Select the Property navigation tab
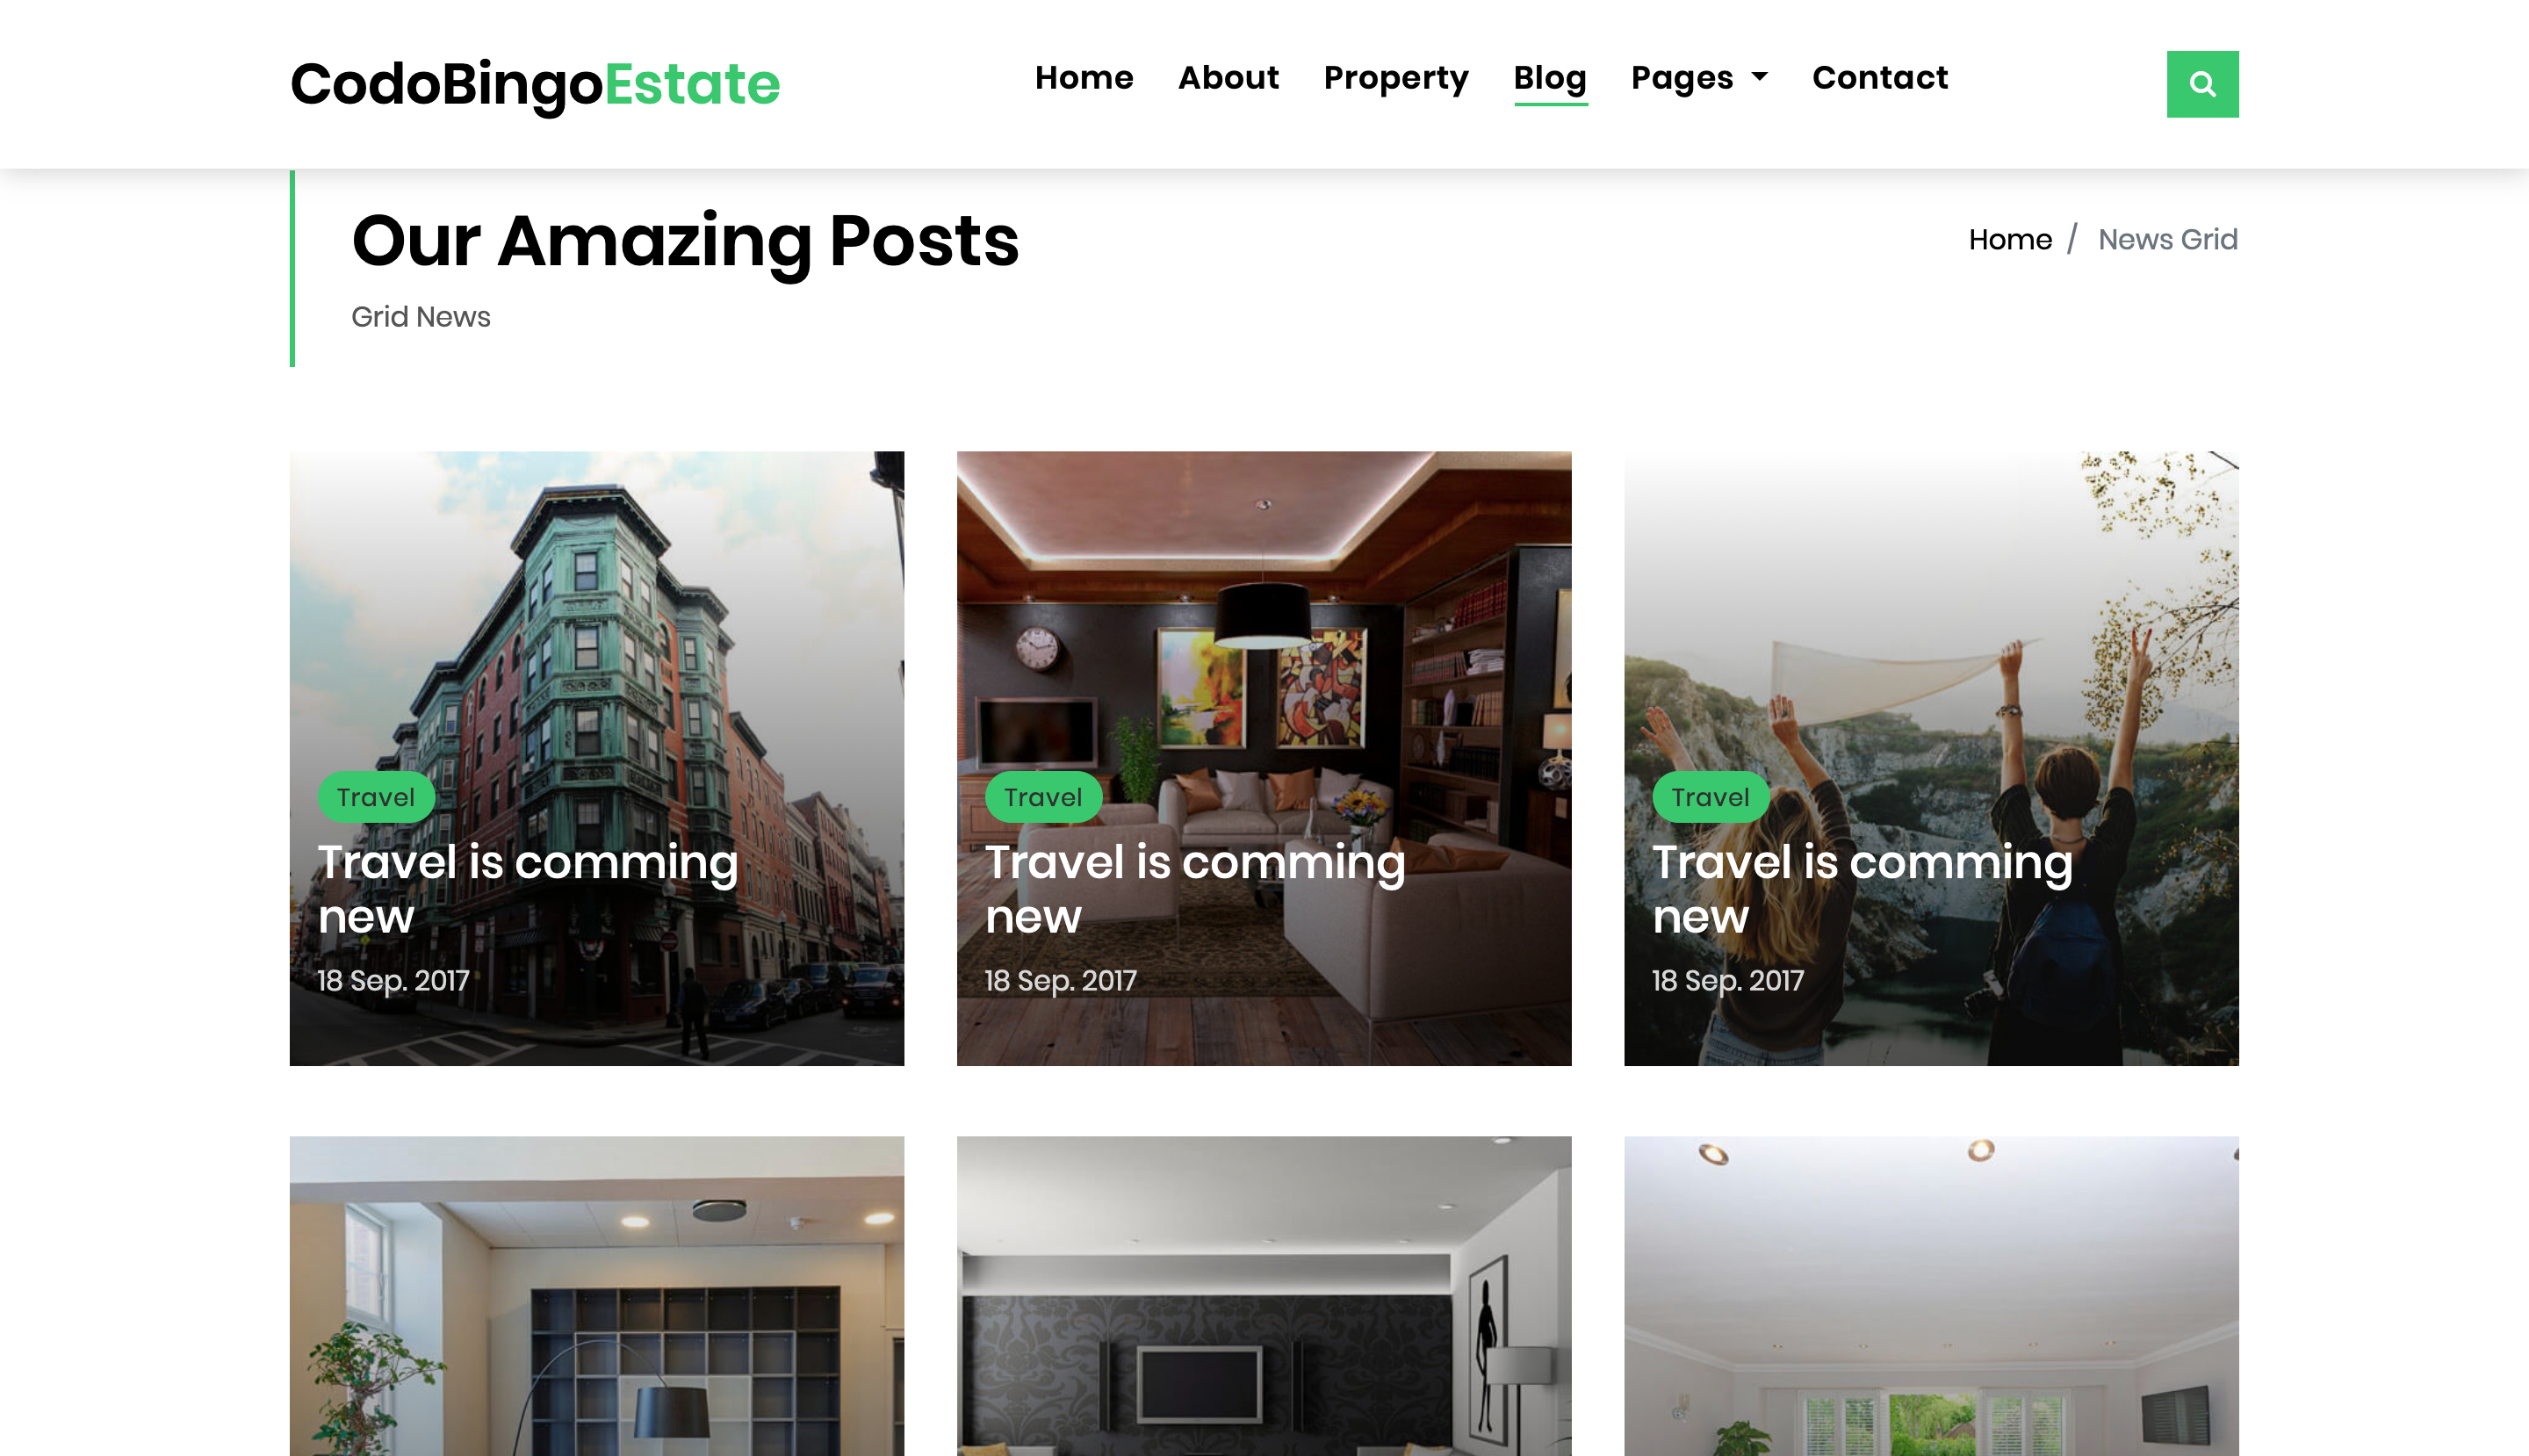Screen dimensions: 2529x1456 1396,76
